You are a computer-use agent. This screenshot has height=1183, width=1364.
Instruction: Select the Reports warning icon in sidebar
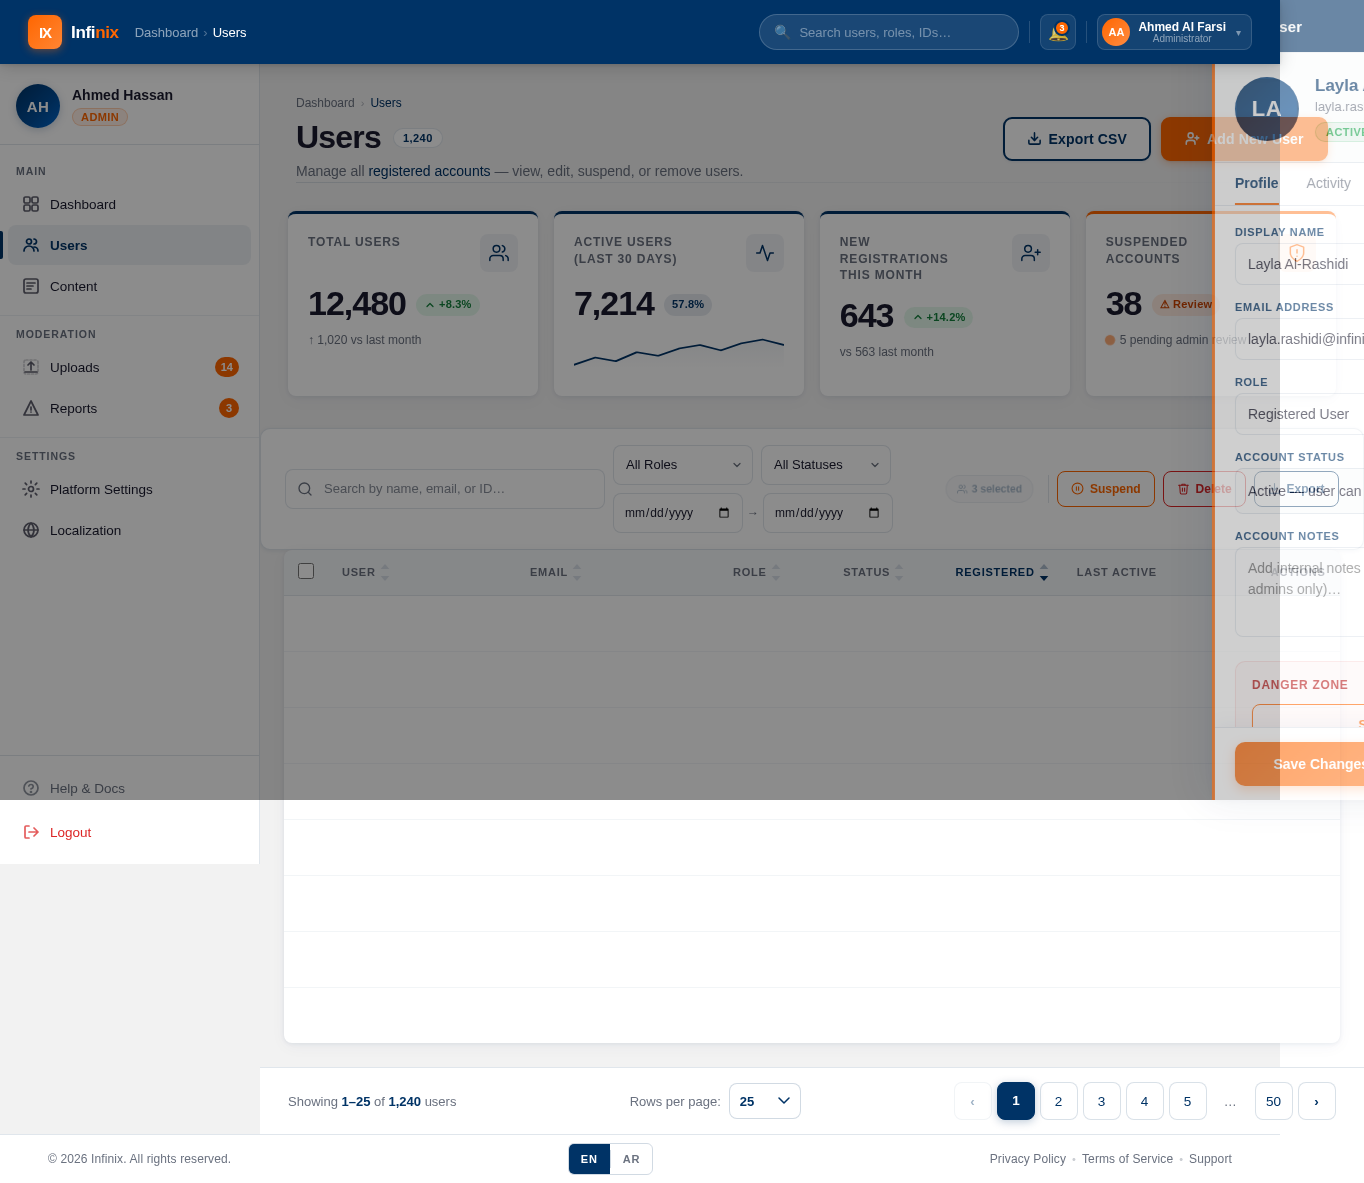[x=30, y=408]
